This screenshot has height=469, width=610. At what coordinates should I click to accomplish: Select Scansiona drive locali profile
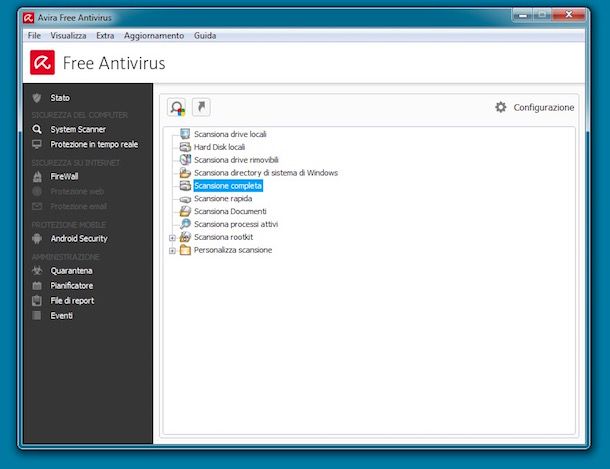[x=230, y=134]
